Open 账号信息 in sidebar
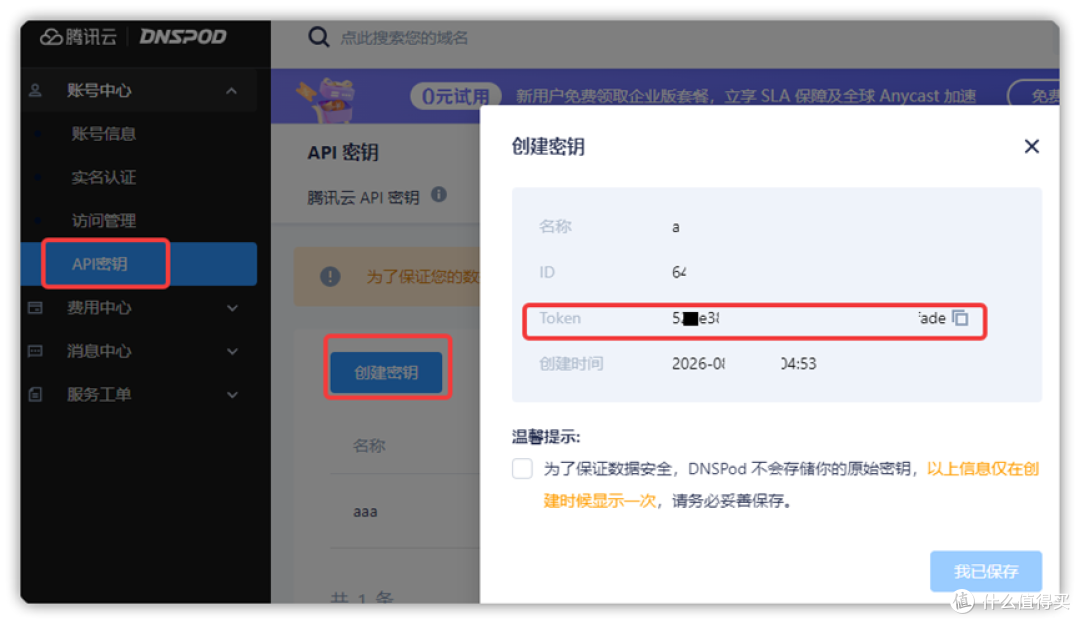The image size is (1080, 624). coord(103,134)
